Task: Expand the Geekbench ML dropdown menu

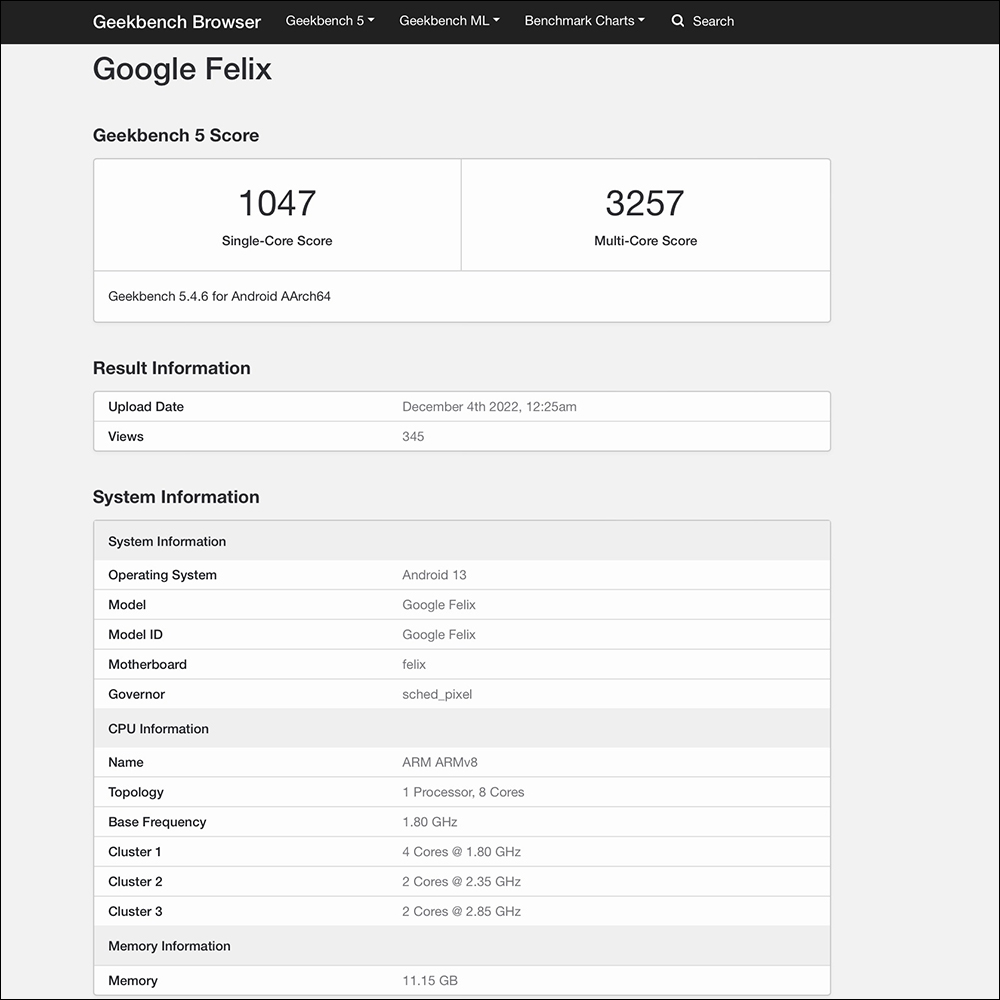Action: coord(449,21)
